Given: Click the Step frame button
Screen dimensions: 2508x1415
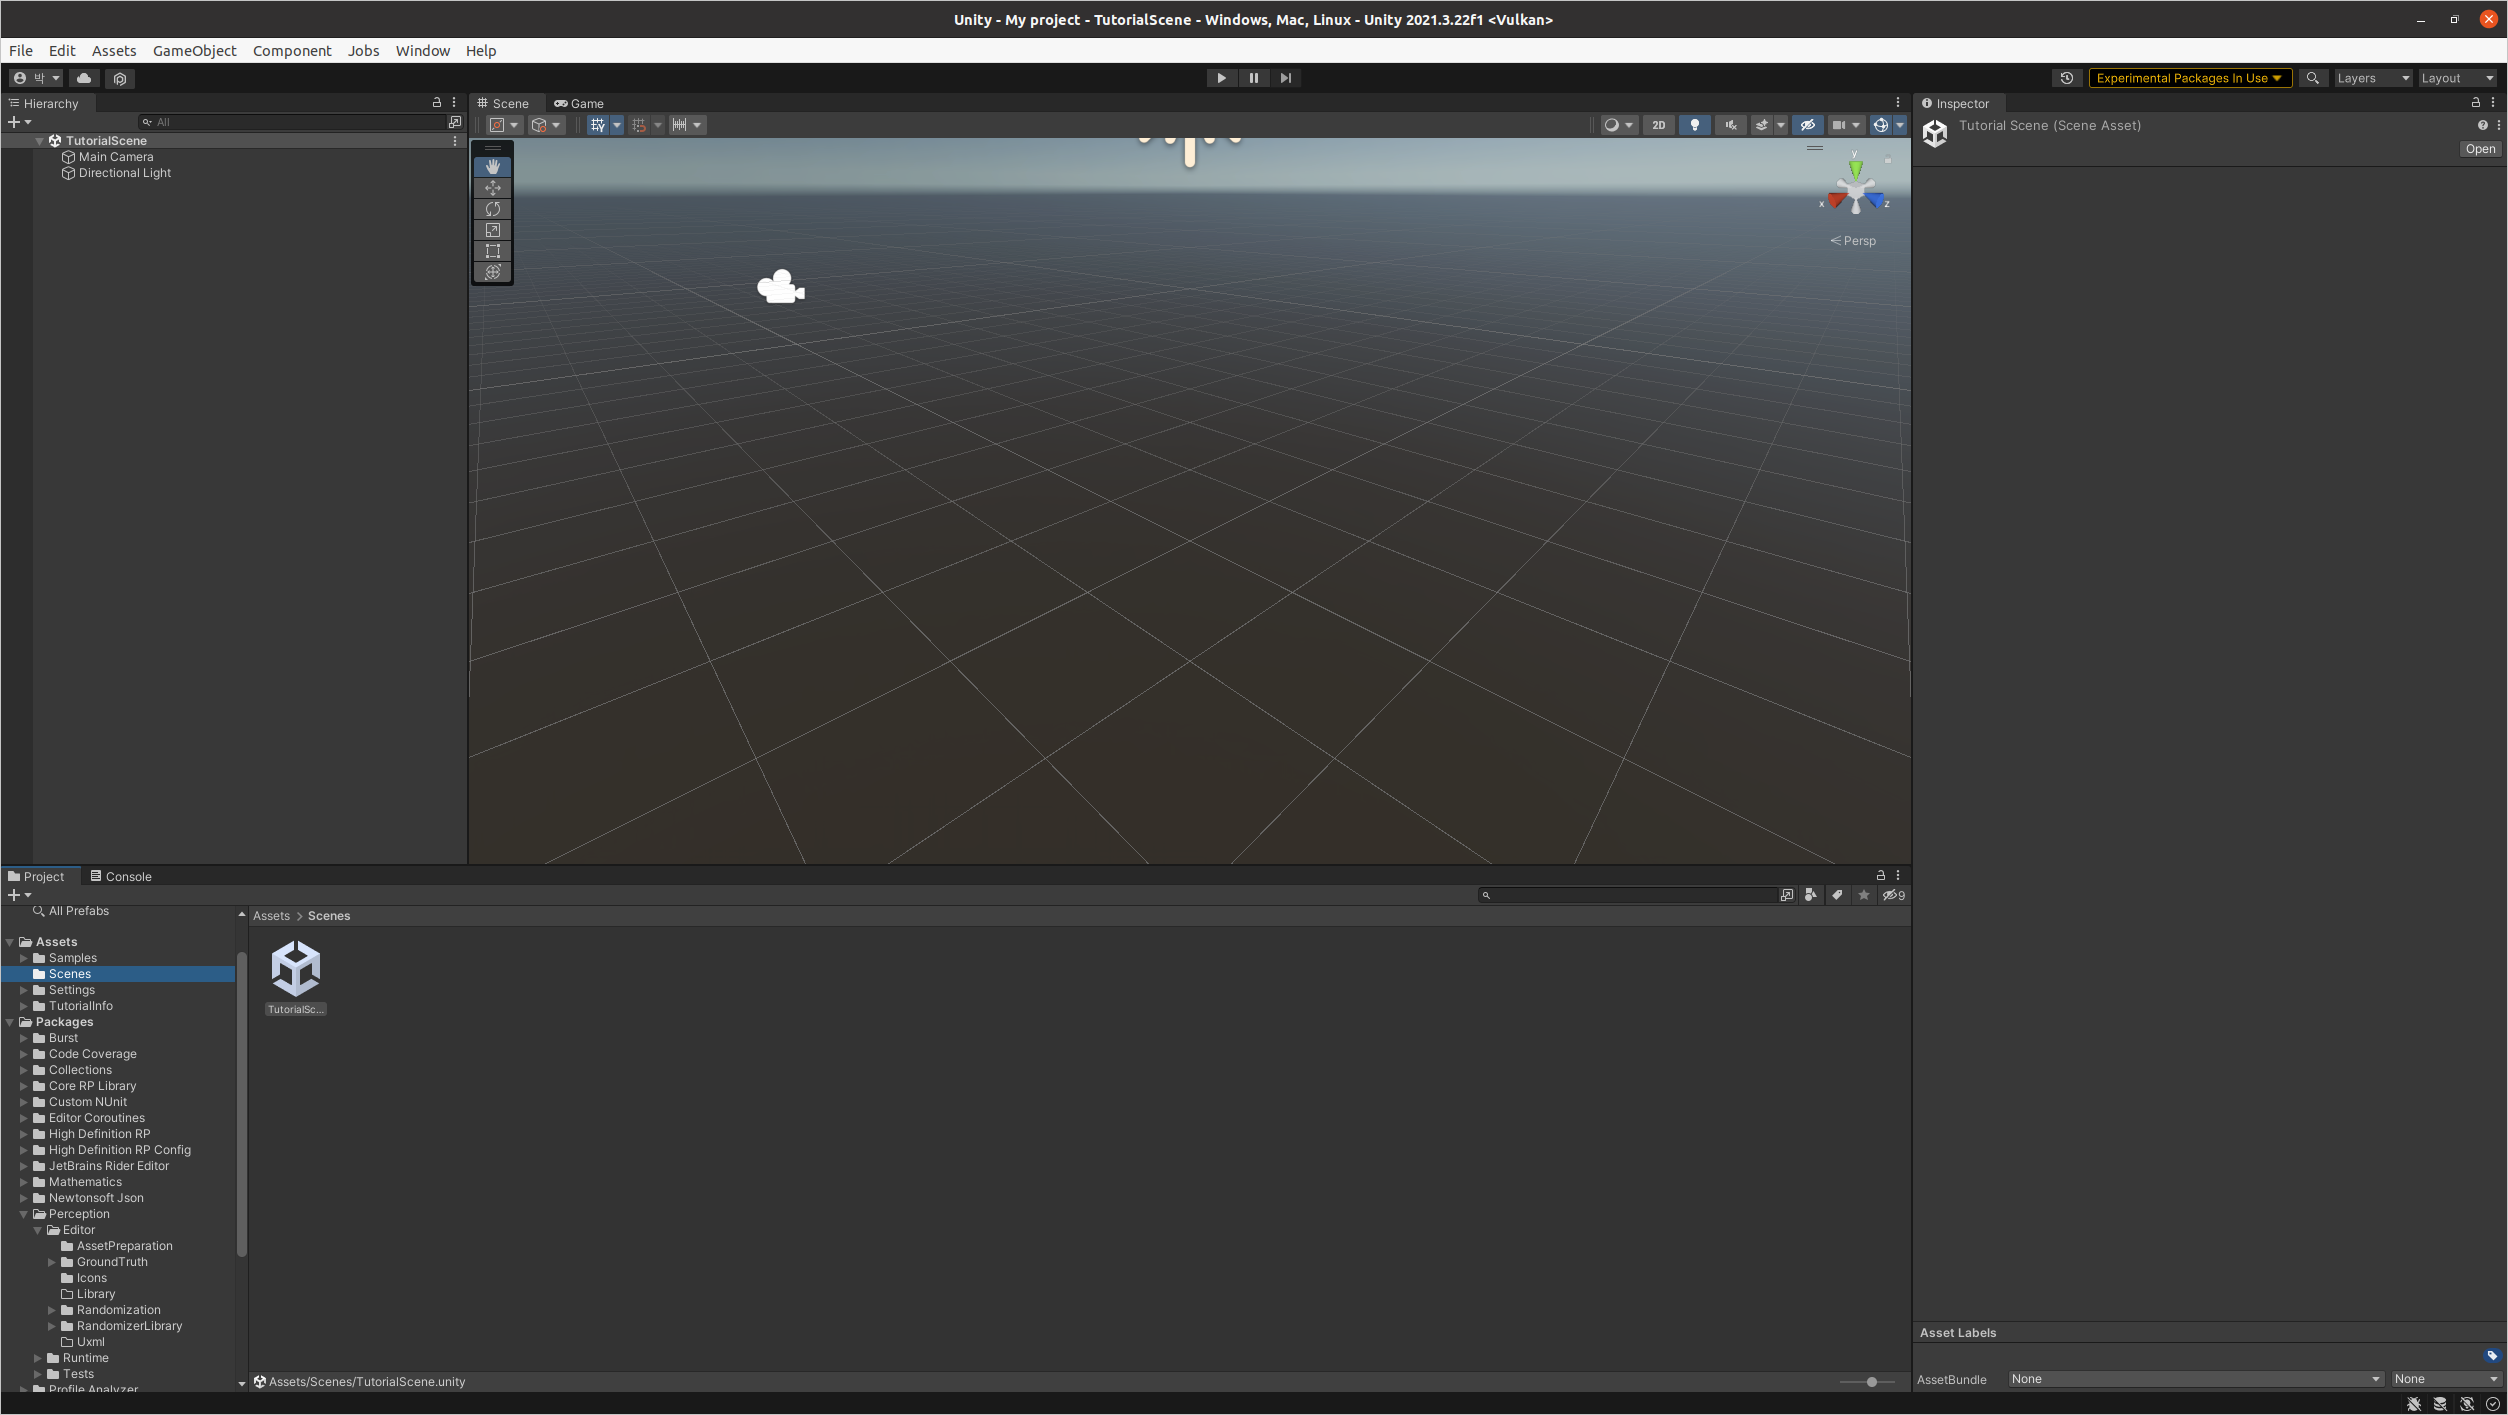Looking at the screenshot, I should coord(1286,78).
